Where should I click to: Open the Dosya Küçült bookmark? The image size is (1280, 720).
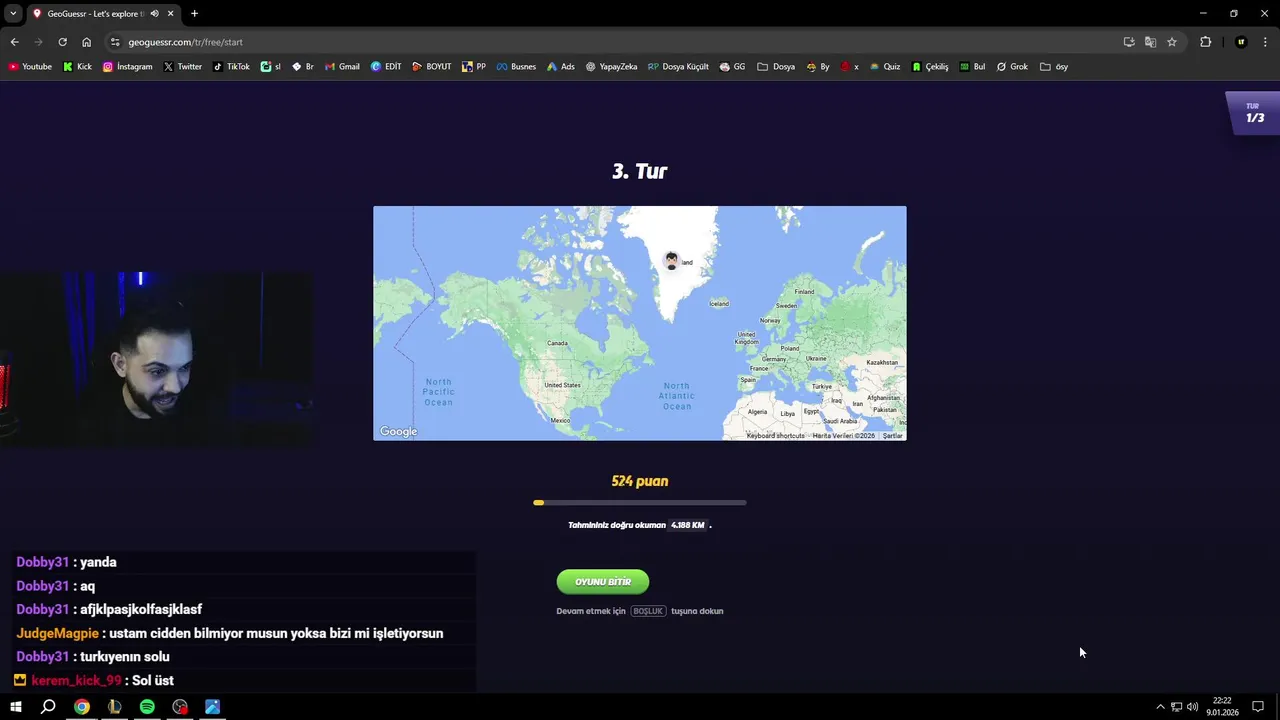coord(678,67)
